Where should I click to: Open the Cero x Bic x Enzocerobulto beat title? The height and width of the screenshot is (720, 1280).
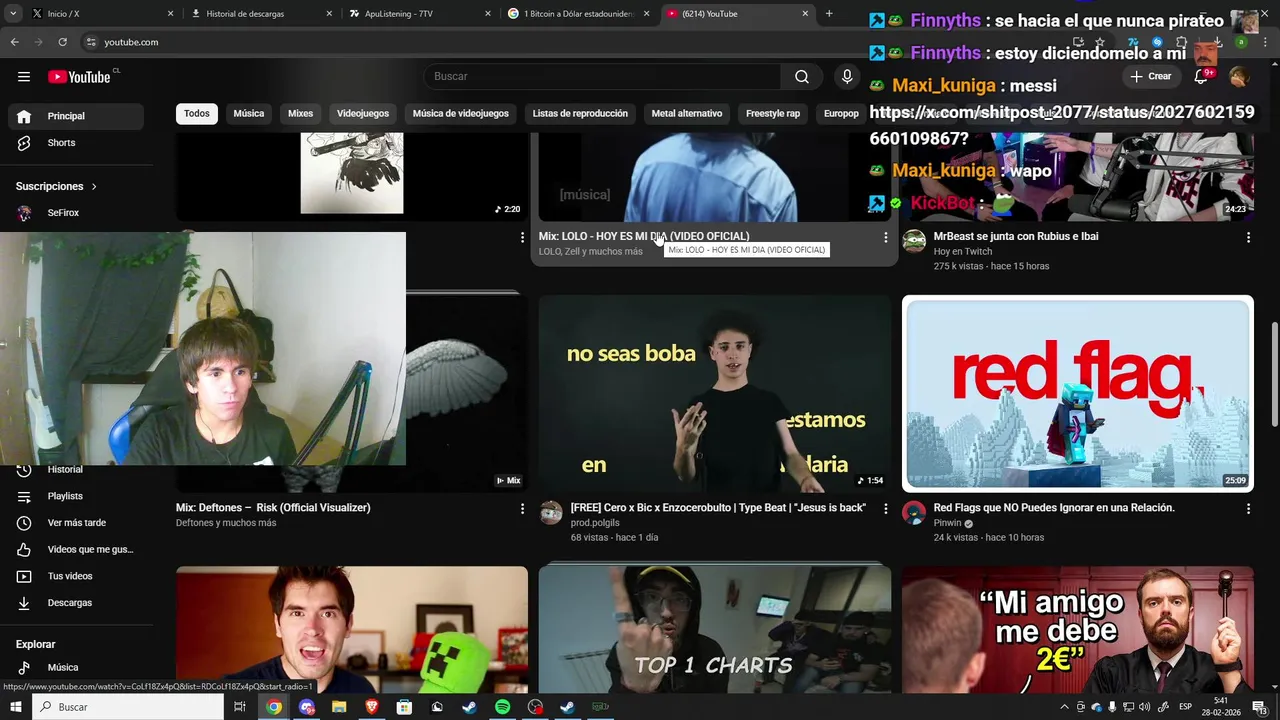[x=718, y=508]
